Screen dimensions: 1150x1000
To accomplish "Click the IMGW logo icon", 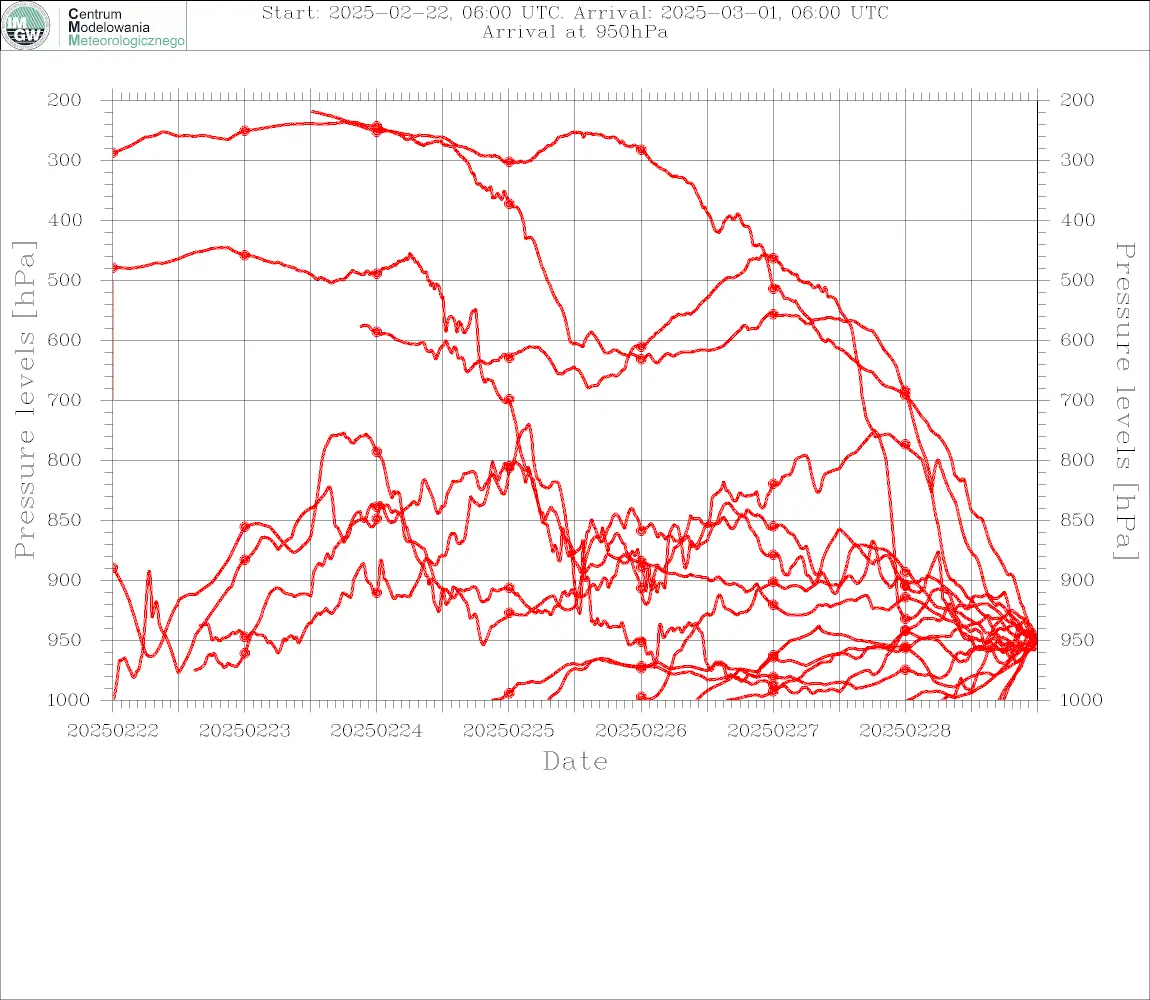I will (26, 26).
